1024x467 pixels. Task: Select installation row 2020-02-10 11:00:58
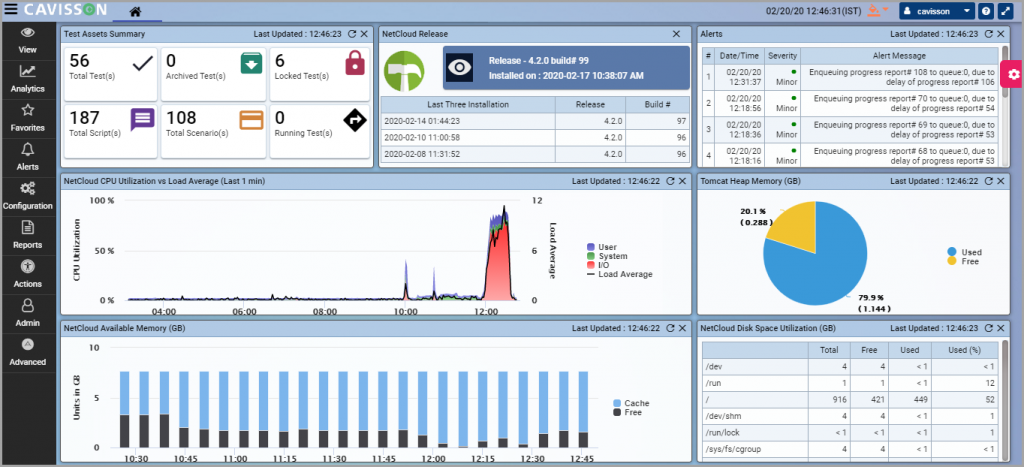click(535, 137)
